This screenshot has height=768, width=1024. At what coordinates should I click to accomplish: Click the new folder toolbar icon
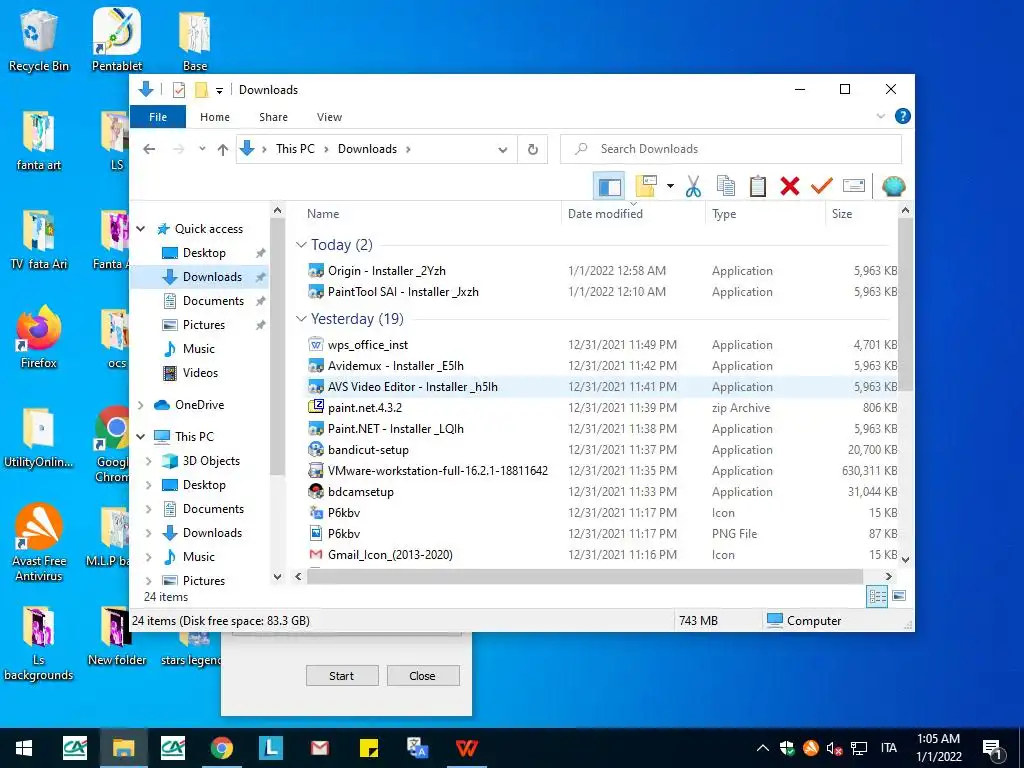646,186
